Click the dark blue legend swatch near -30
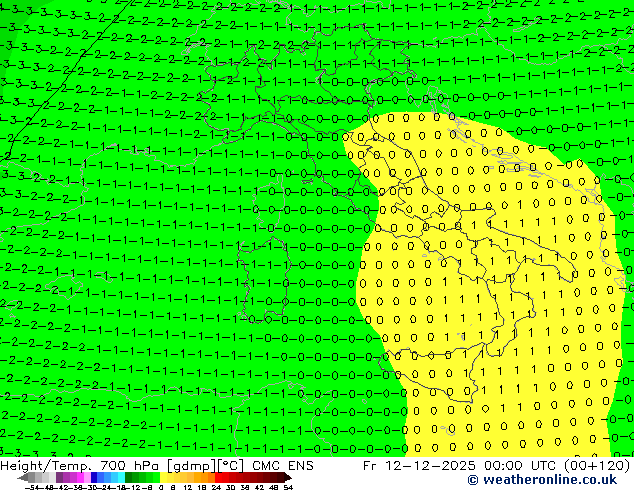Viewport: 634px width, 490px height. [94, 477]
